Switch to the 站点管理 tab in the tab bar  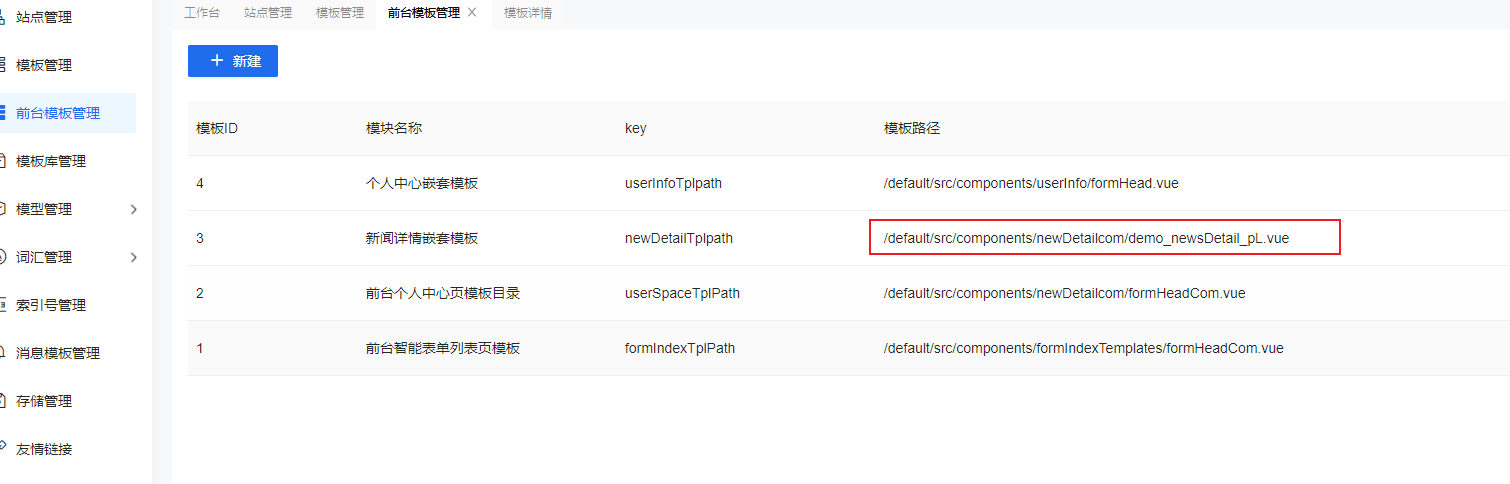268,13
